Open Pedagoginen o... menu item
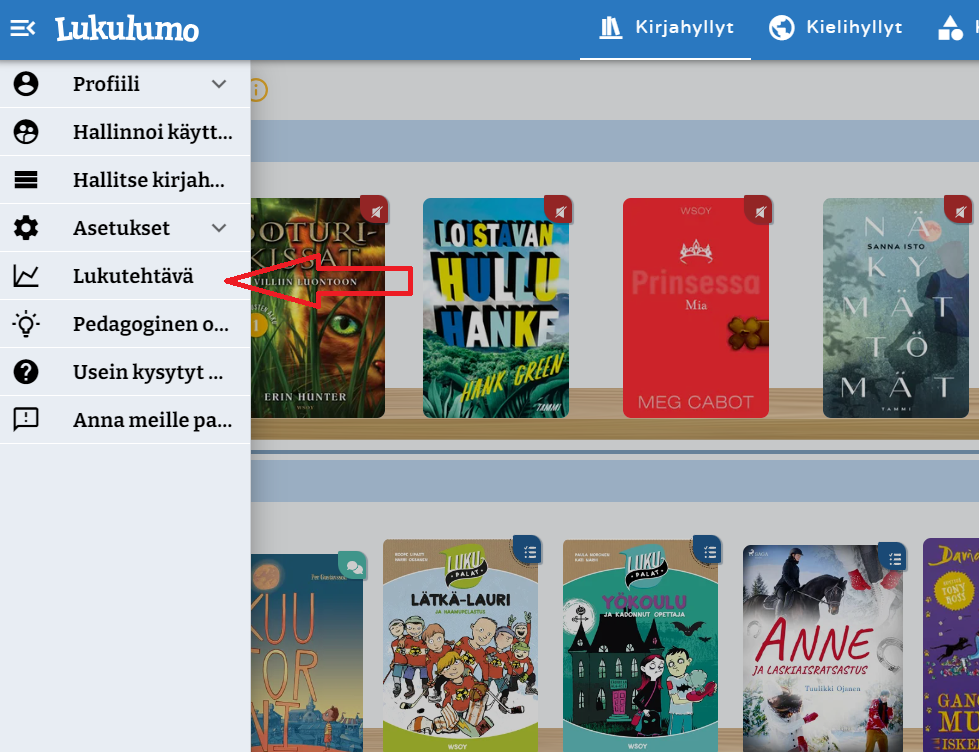Viewport: 979px width, 752px height. coord(125,324)
